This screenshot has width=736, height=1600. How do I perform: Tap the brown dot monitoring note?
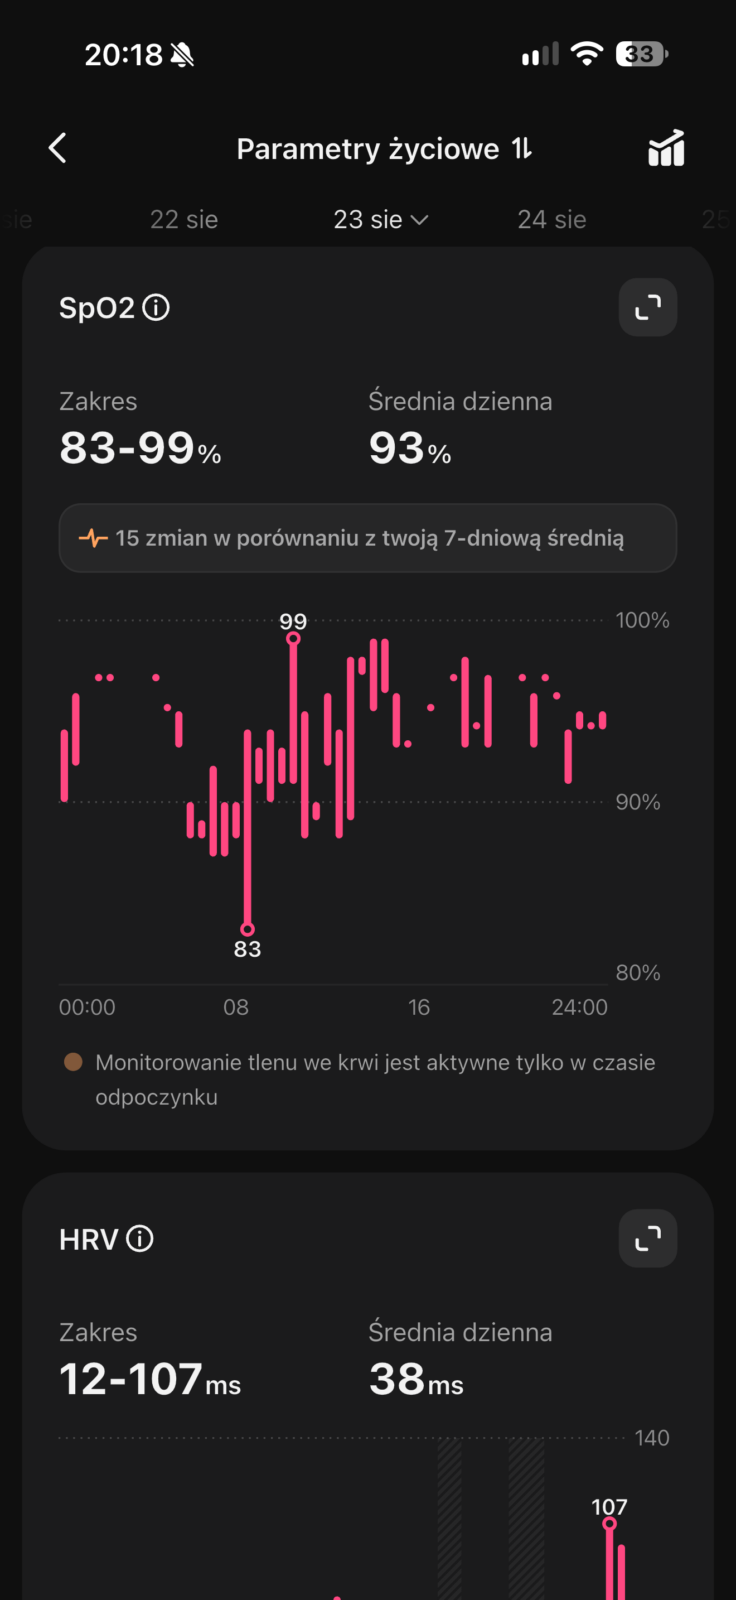73,1062
